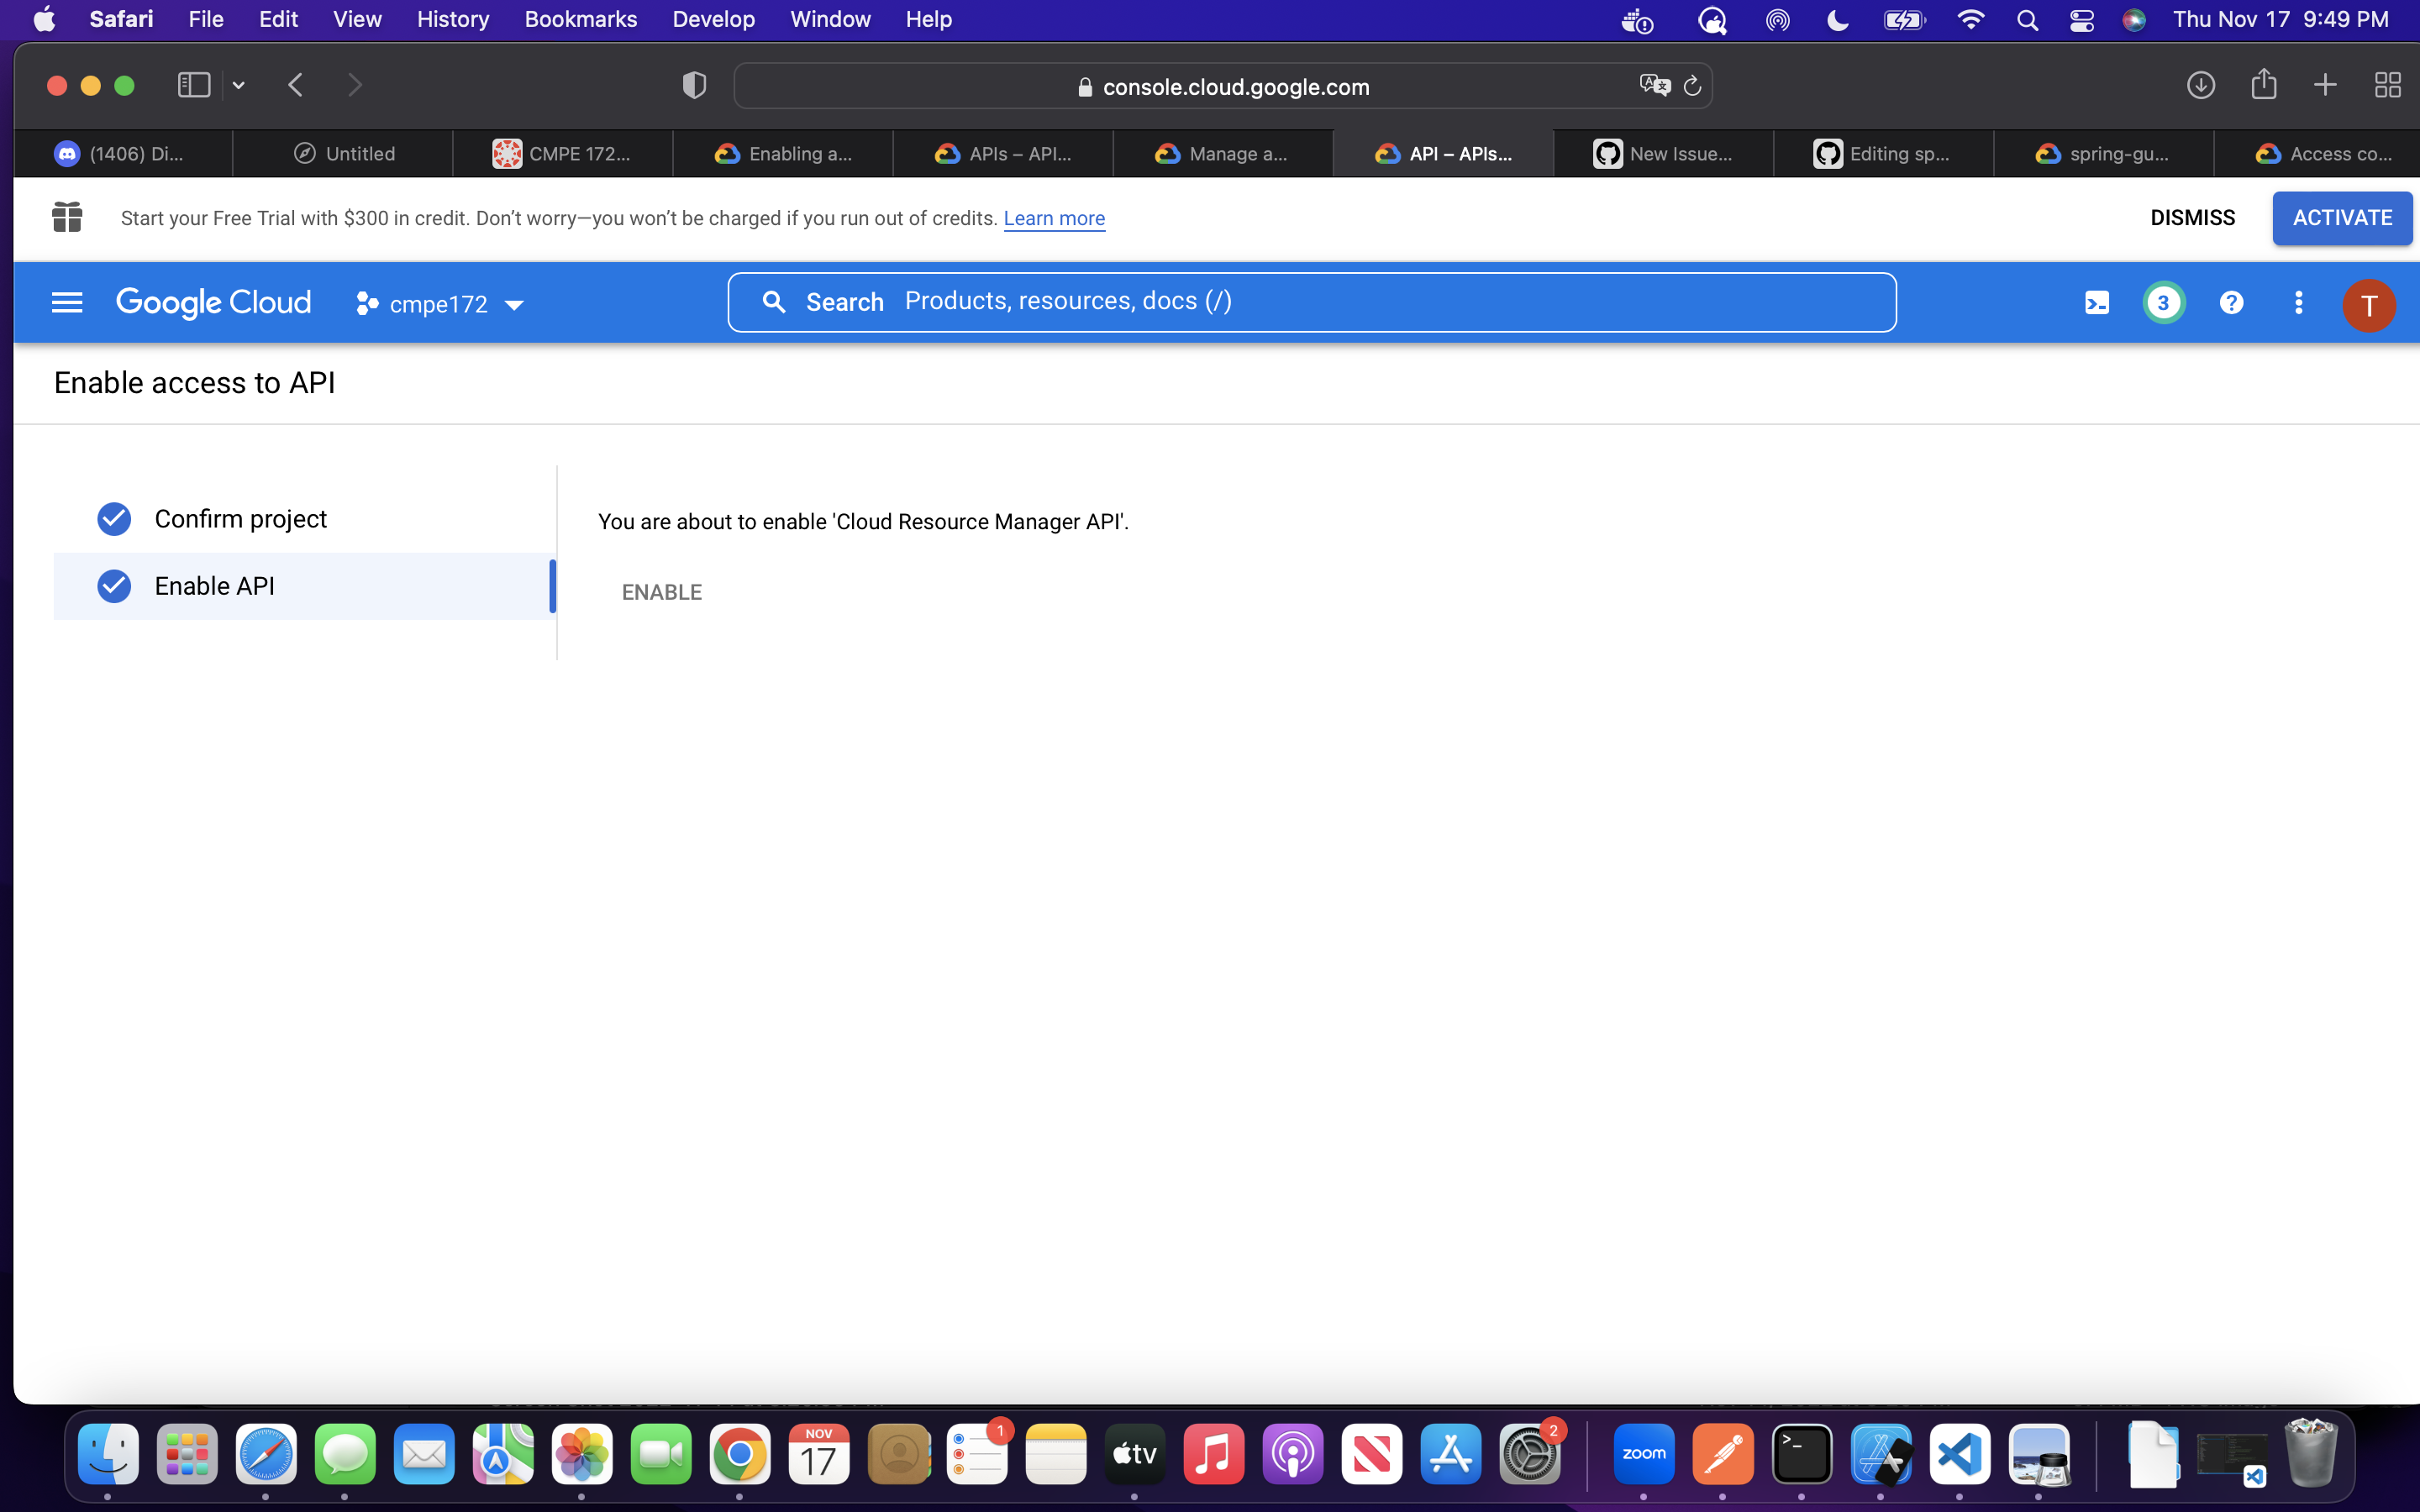This screenshot has width=2420, height=1512.
Task: Open notifications badge showing 3
Action: click(x=2163, y=303)
